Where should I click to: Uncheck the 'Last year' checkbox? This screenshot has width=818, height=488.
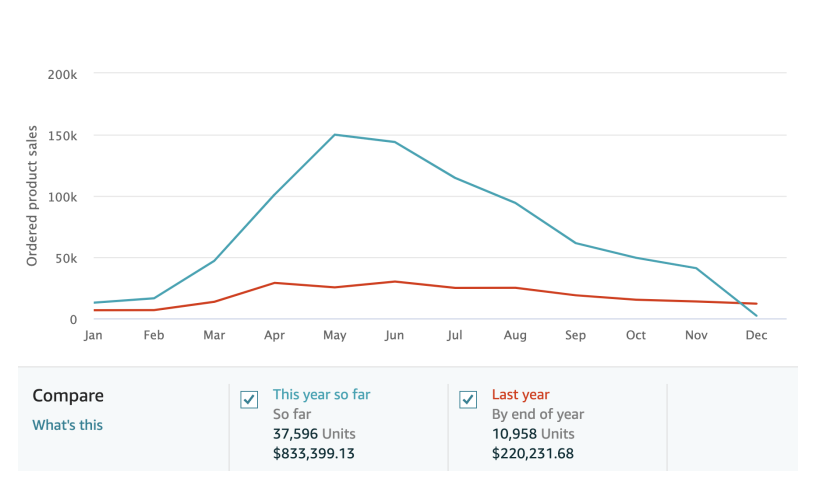click(467, 400)
